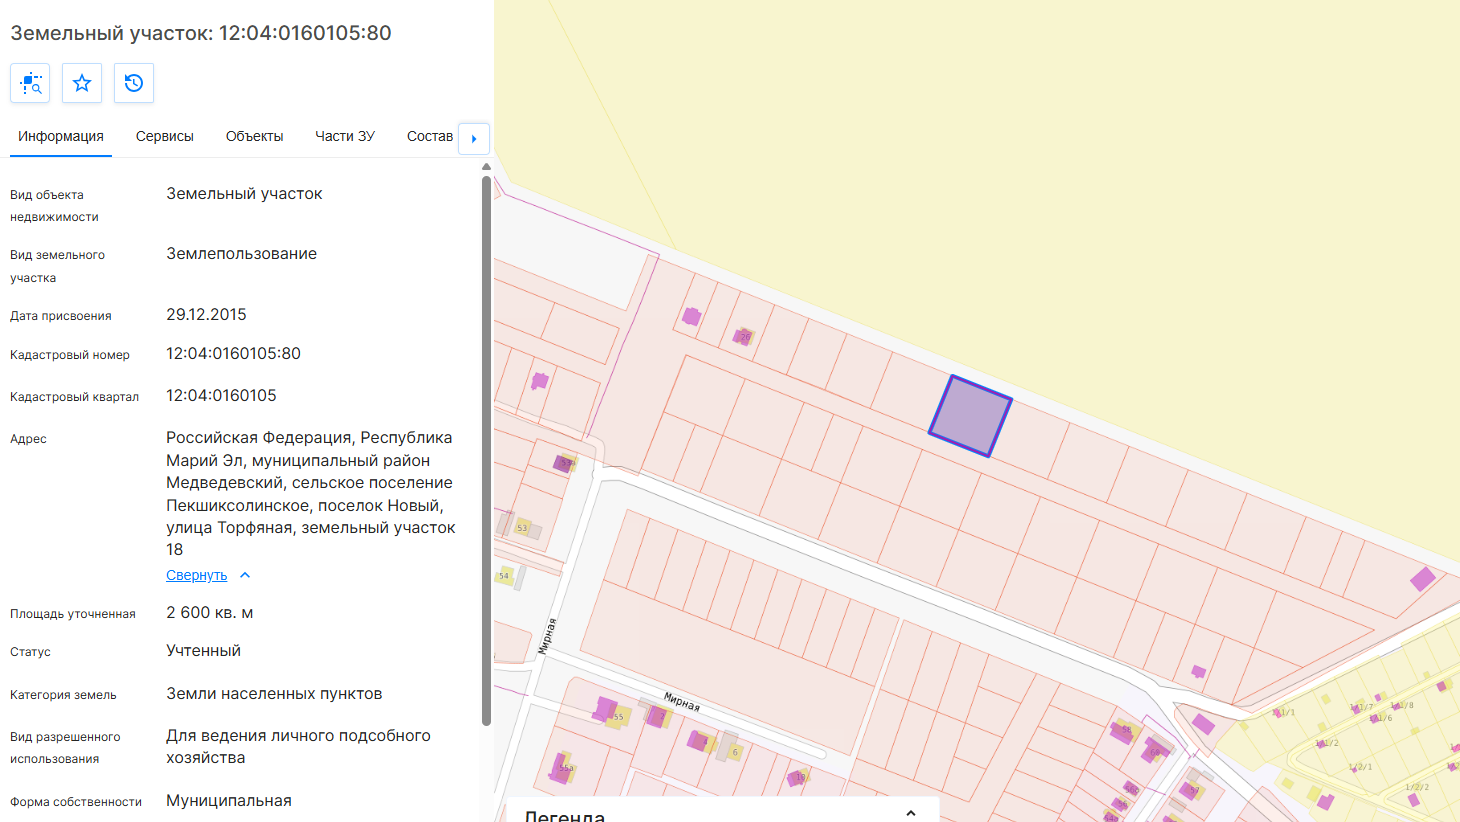Viewport: 1460px width, 822px height.
Task: Click the Легенда panel header
Action: point(722,813)
